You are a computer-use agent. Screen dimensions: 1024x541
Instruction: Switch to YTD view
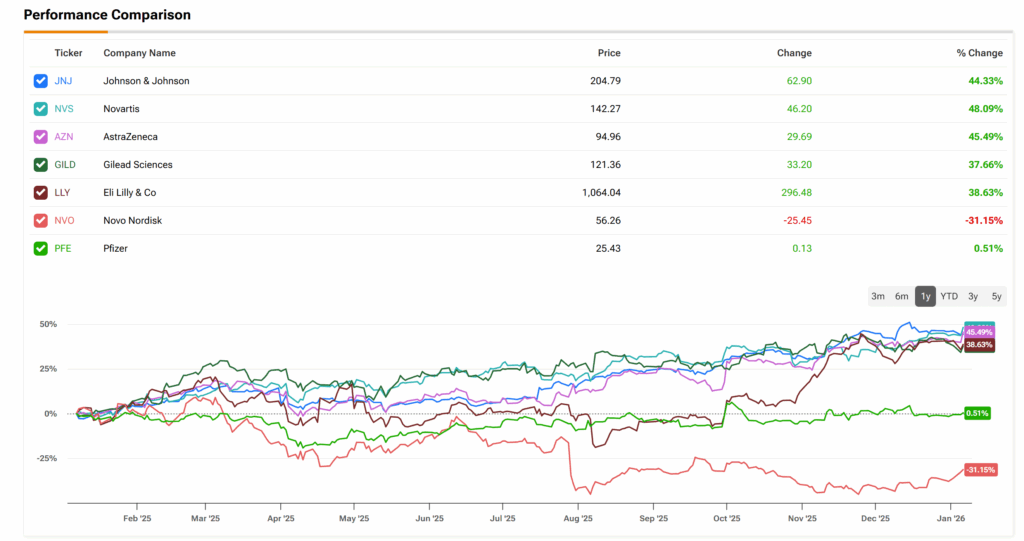949,296
